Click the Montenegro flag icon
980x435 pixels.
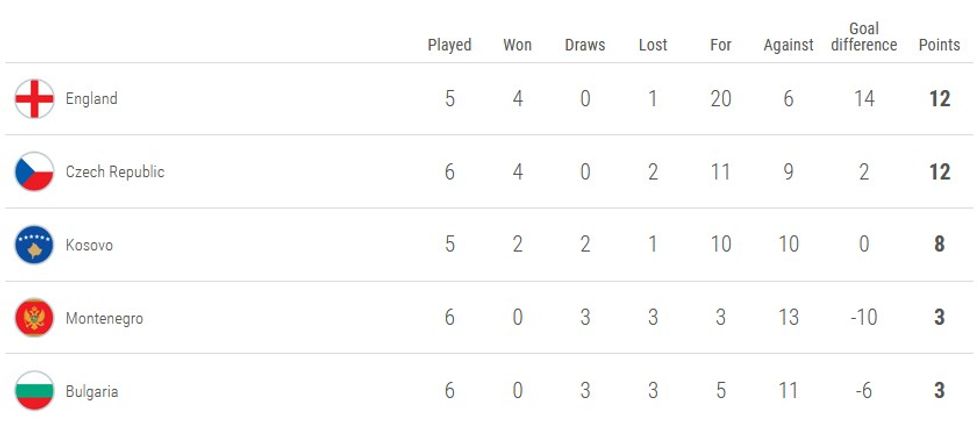point(34,318)
